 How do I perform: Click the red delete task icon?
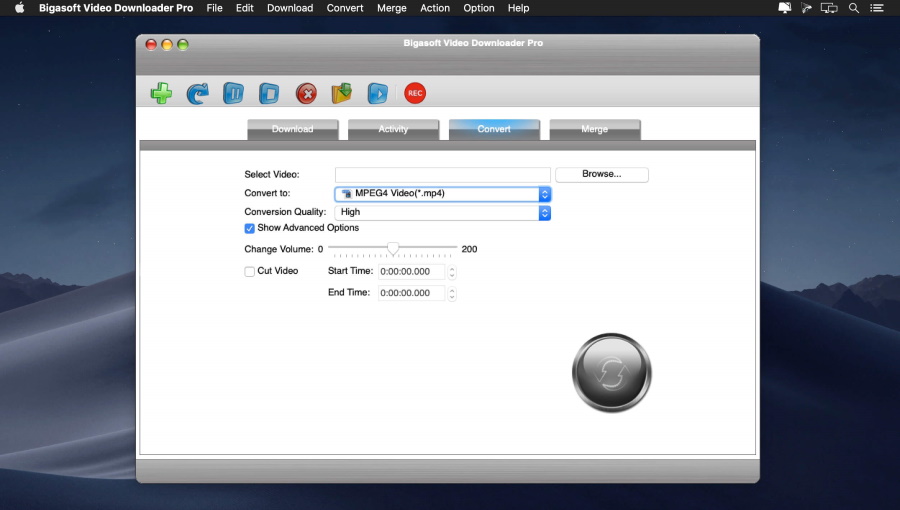coord(306,93)
